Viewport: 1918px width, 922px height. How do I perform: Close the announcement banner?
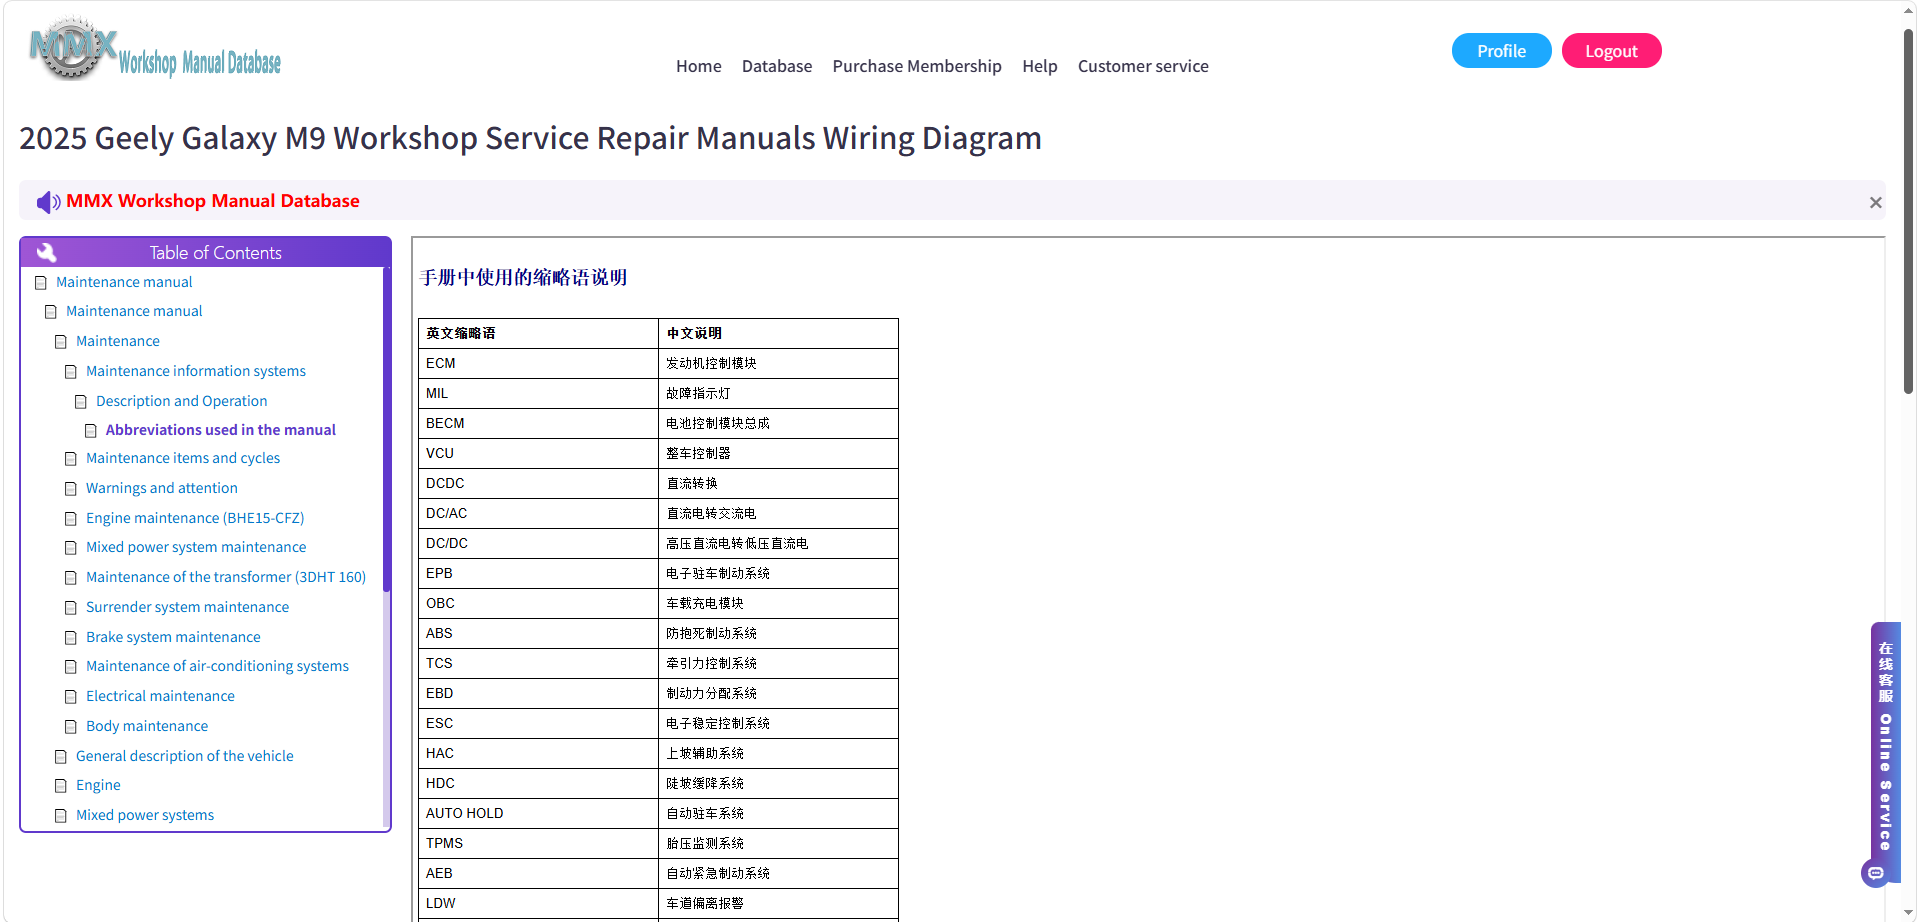[x=1875, y=202]
